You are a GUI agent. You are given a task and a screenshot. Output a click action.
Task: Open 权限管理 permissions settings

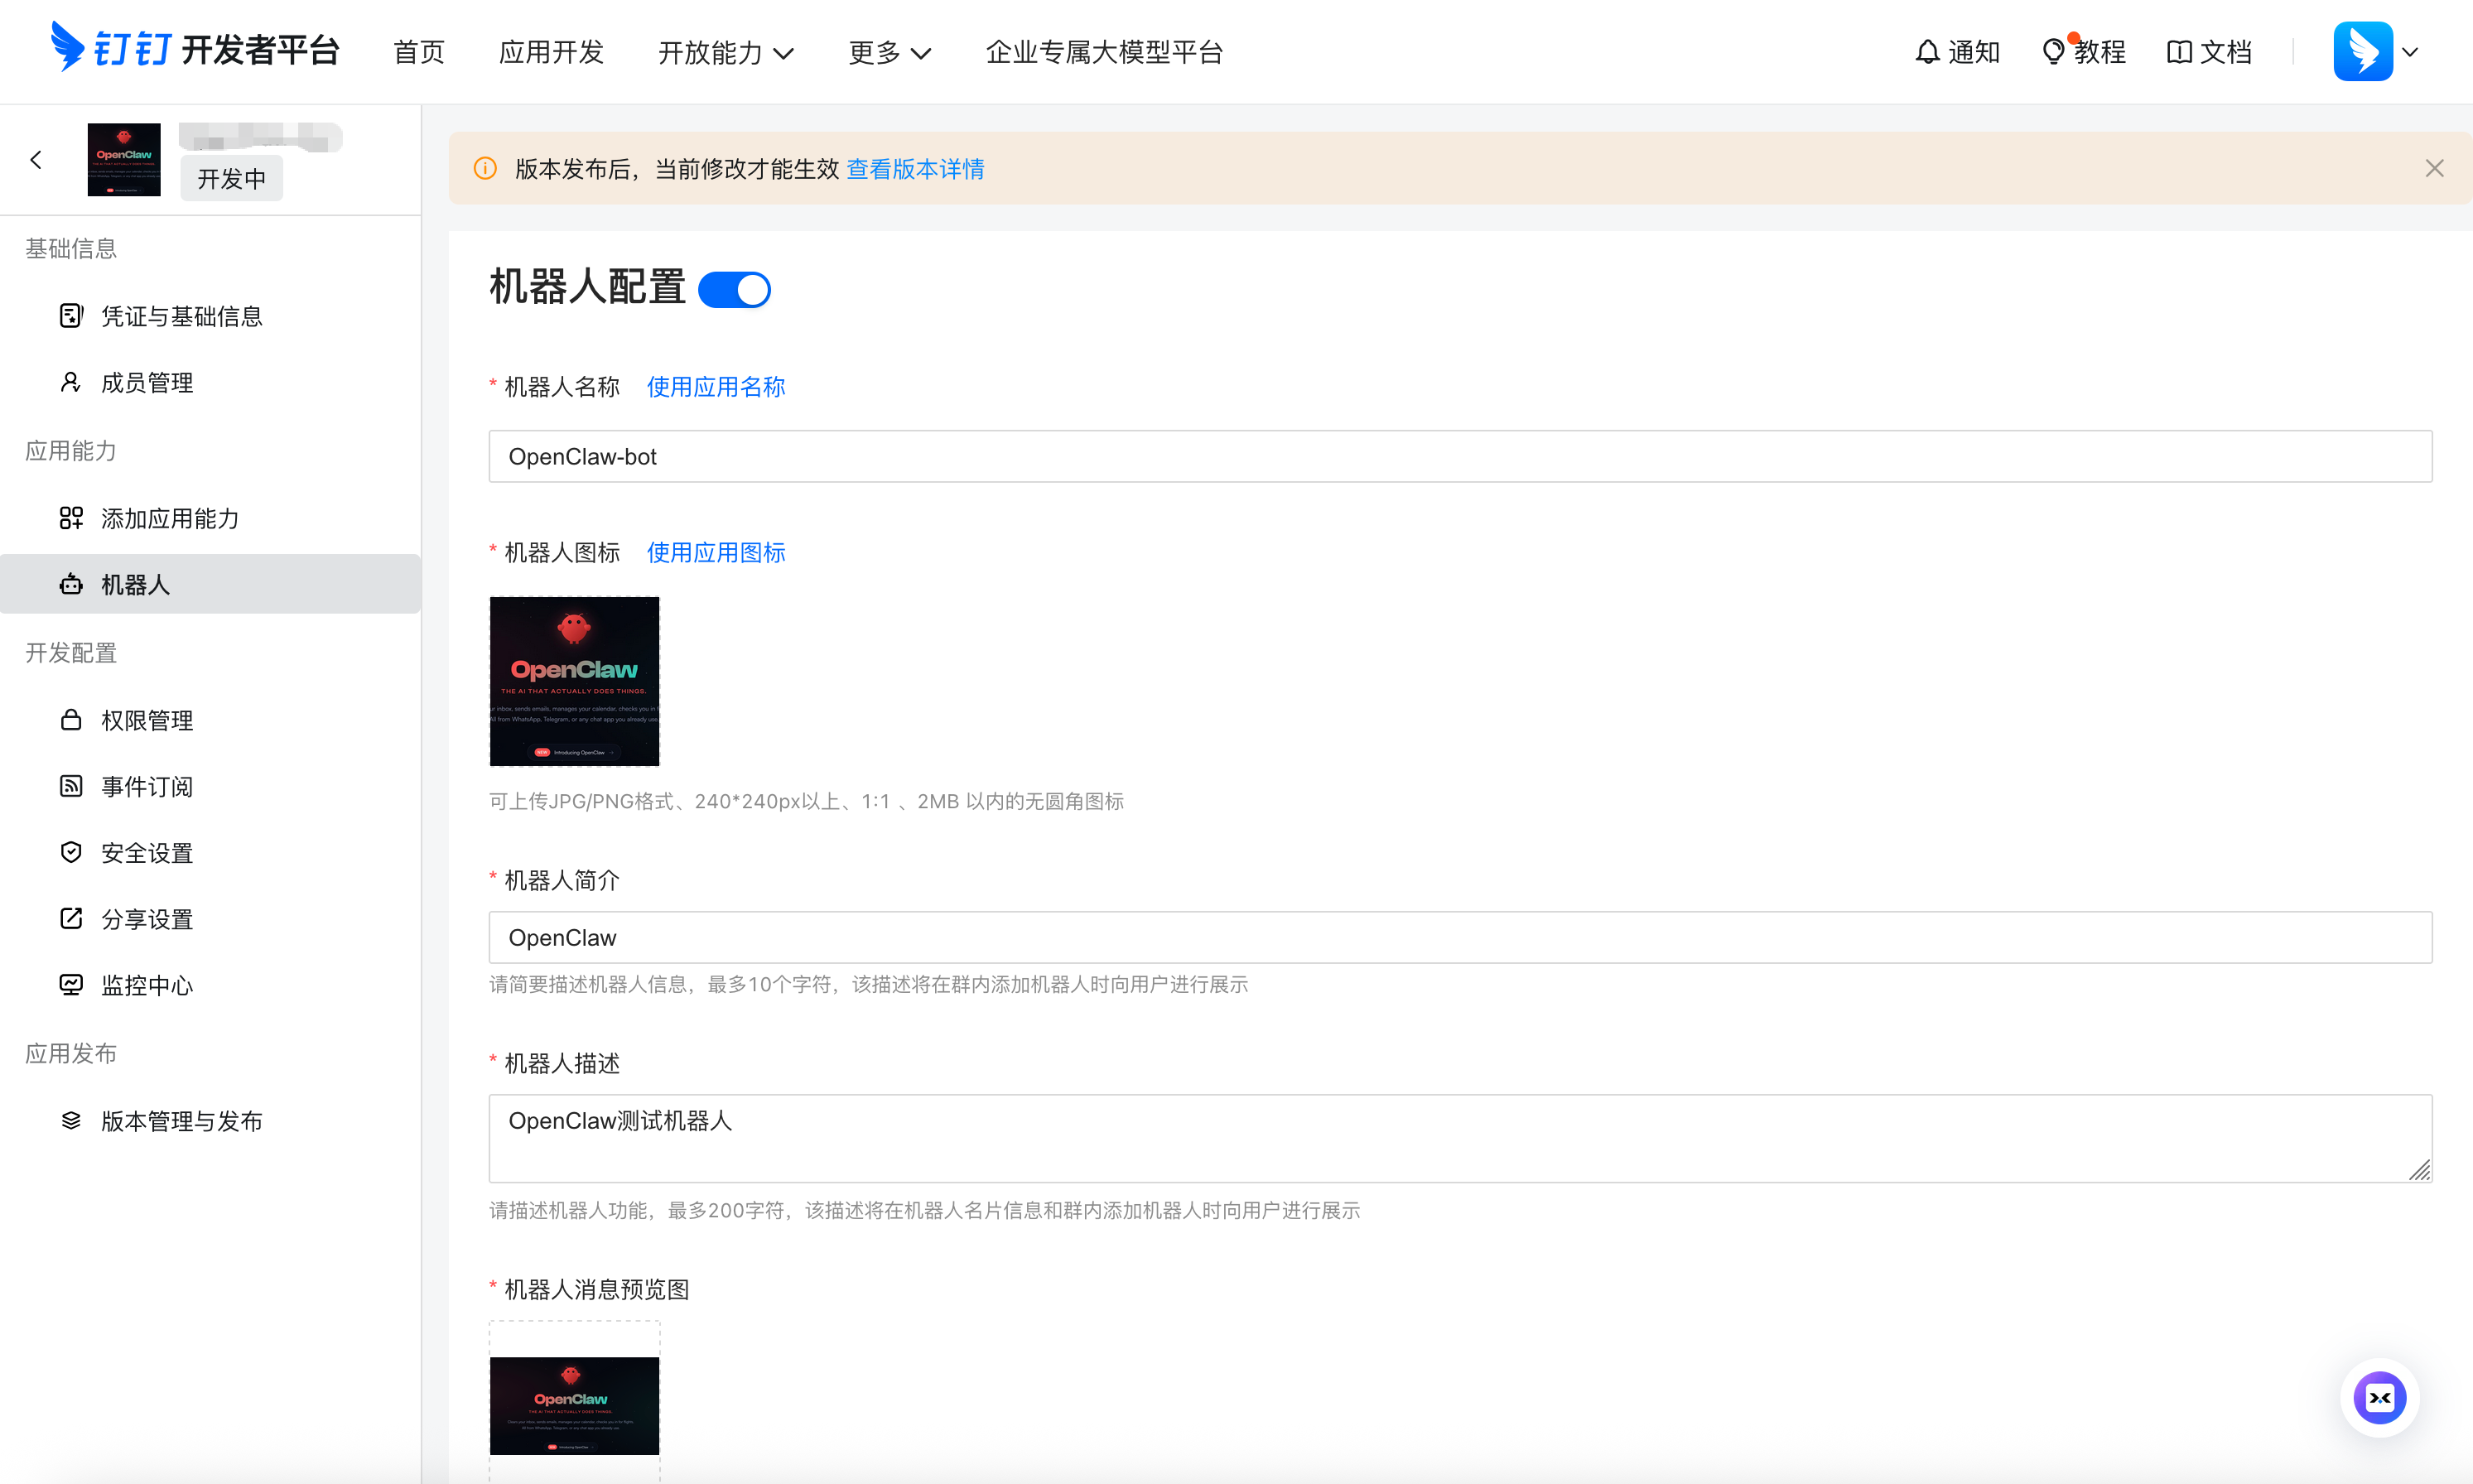click(x=147, y=720)
